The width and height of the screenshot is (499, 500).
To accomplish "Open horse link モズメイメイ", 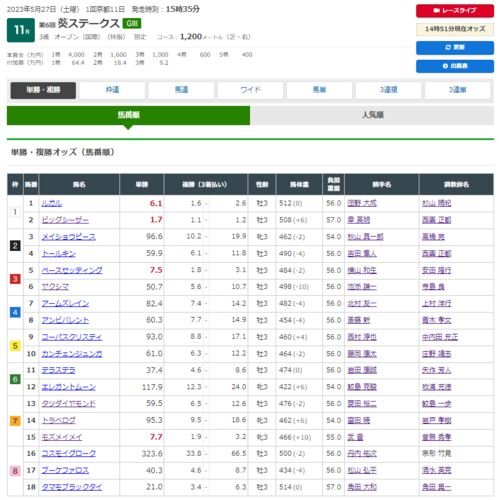I will [62, 437].
